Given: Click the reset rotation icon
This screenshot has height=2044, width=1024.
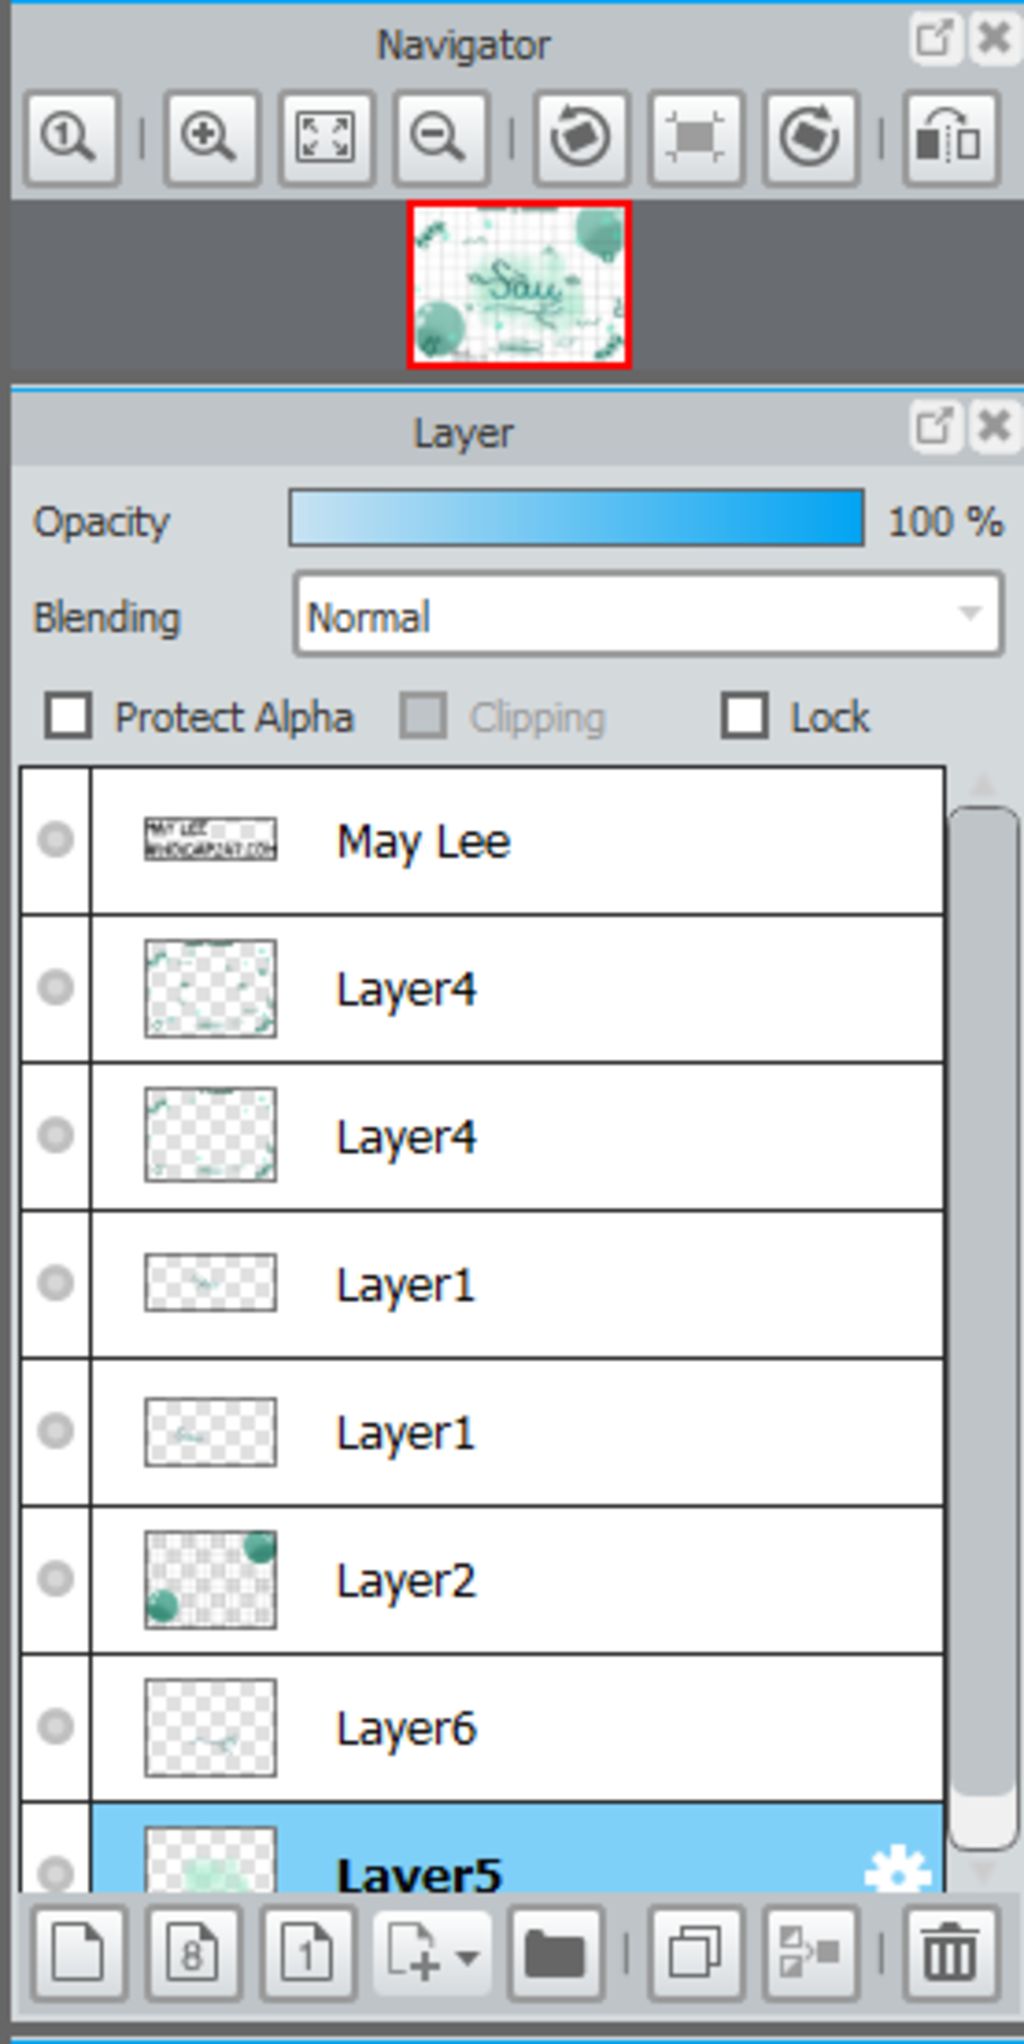Looking at the screenshot, I should (x=696, y=138).
